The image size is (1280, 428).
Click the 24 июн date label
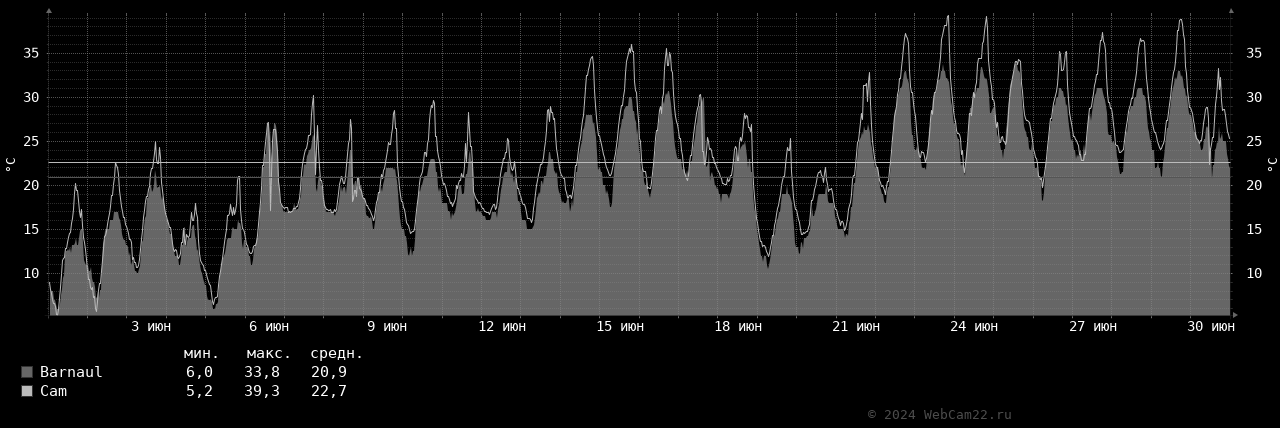click(x=973, y=326)
